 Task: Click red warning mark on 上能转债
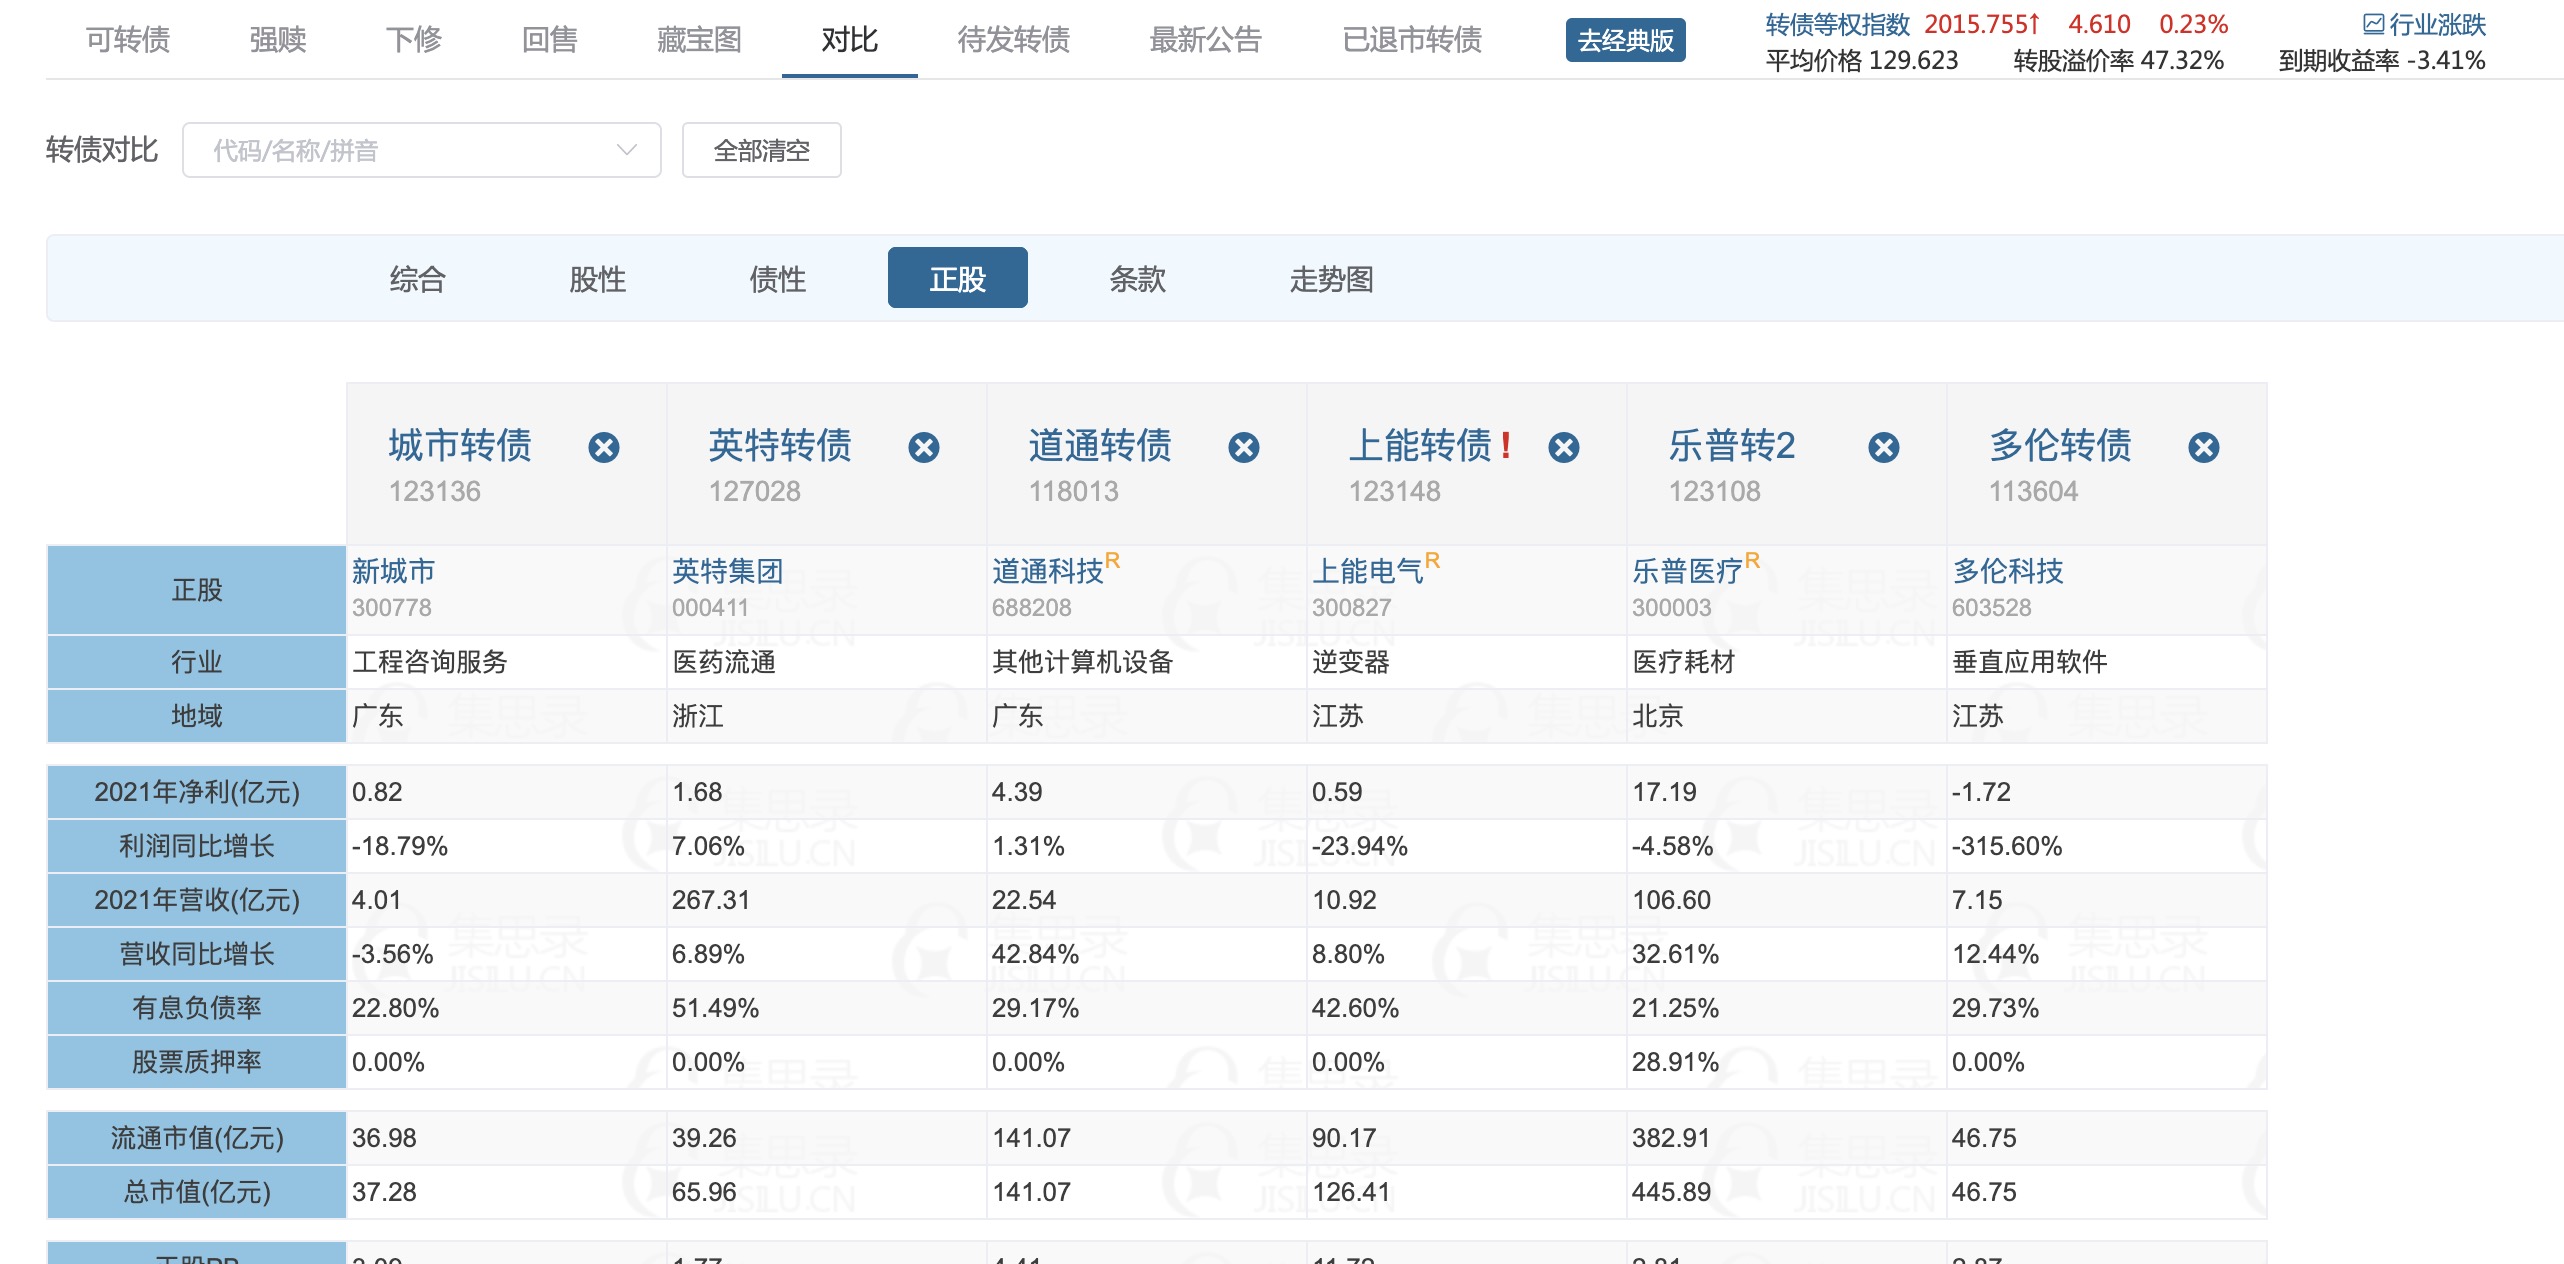coord(1506,445)
